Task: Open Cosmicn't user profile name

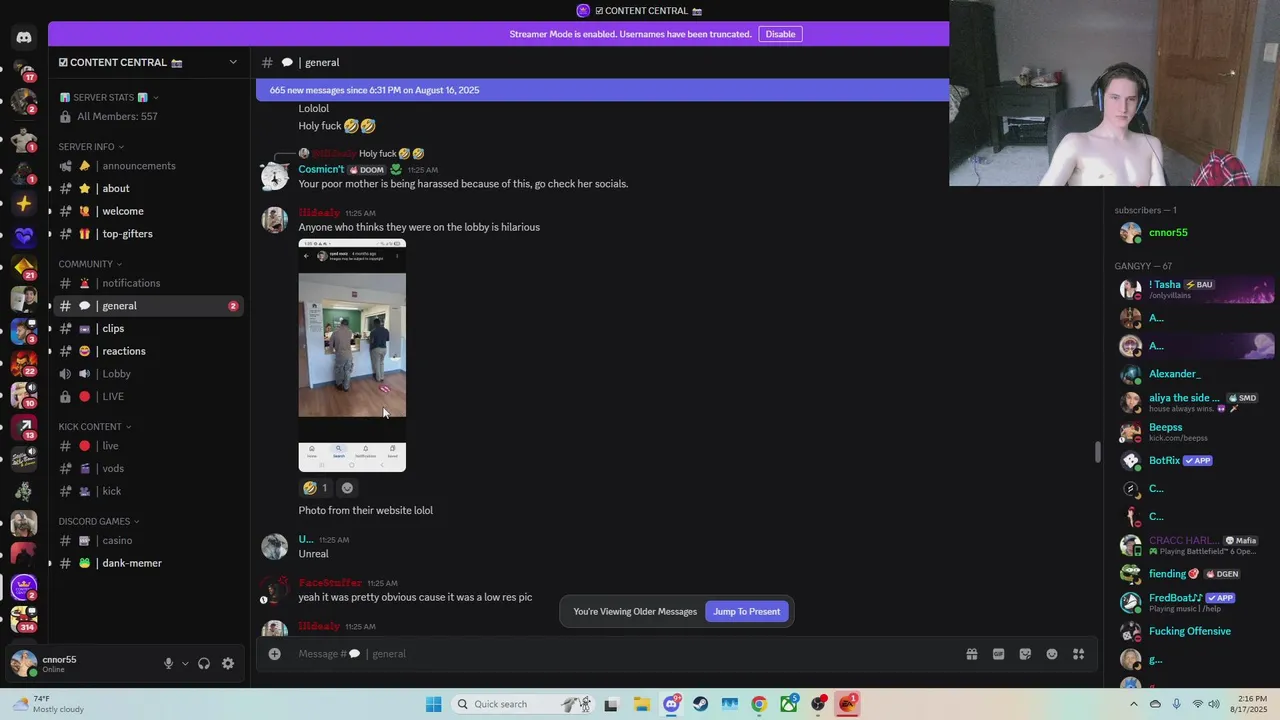Action: (x=321, y=169)
